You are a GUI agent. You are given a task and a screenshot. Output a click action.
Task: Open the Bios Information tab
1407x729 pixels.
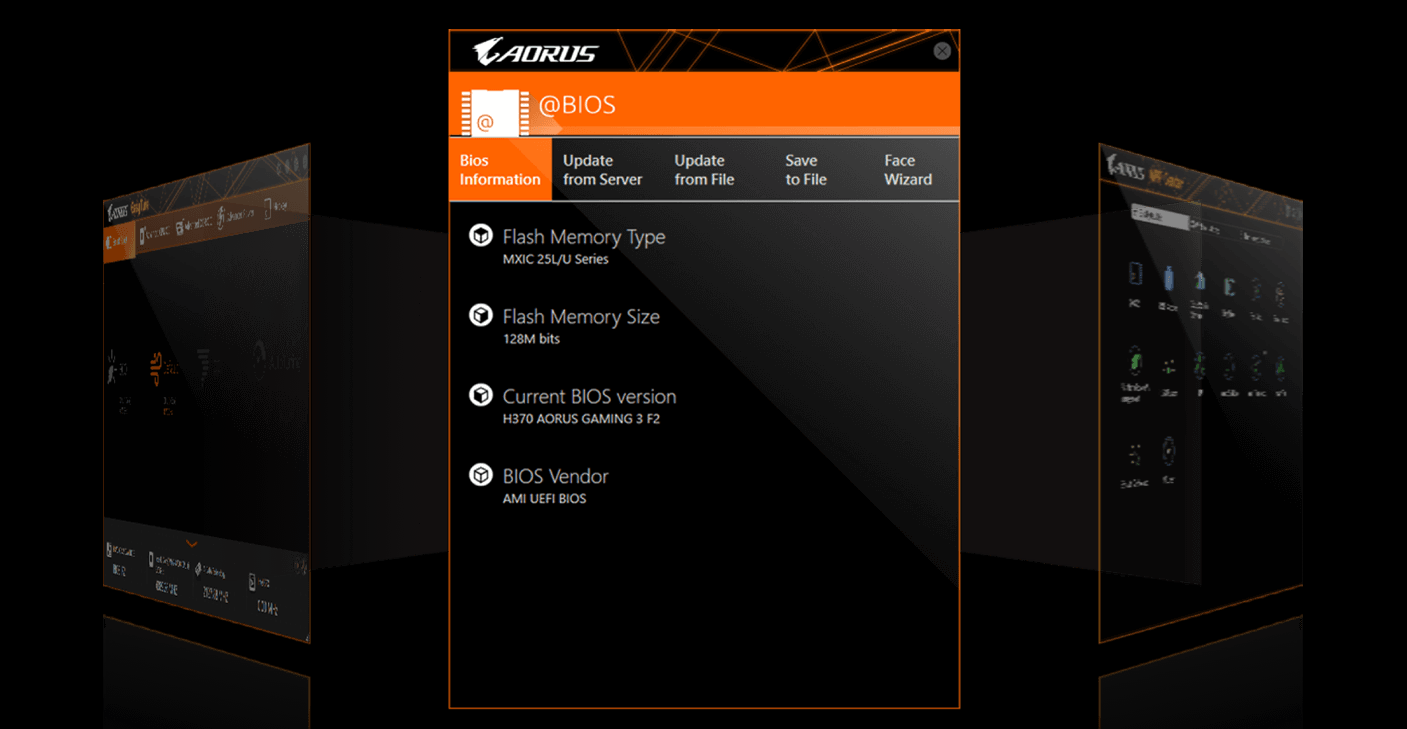[500, 170]
